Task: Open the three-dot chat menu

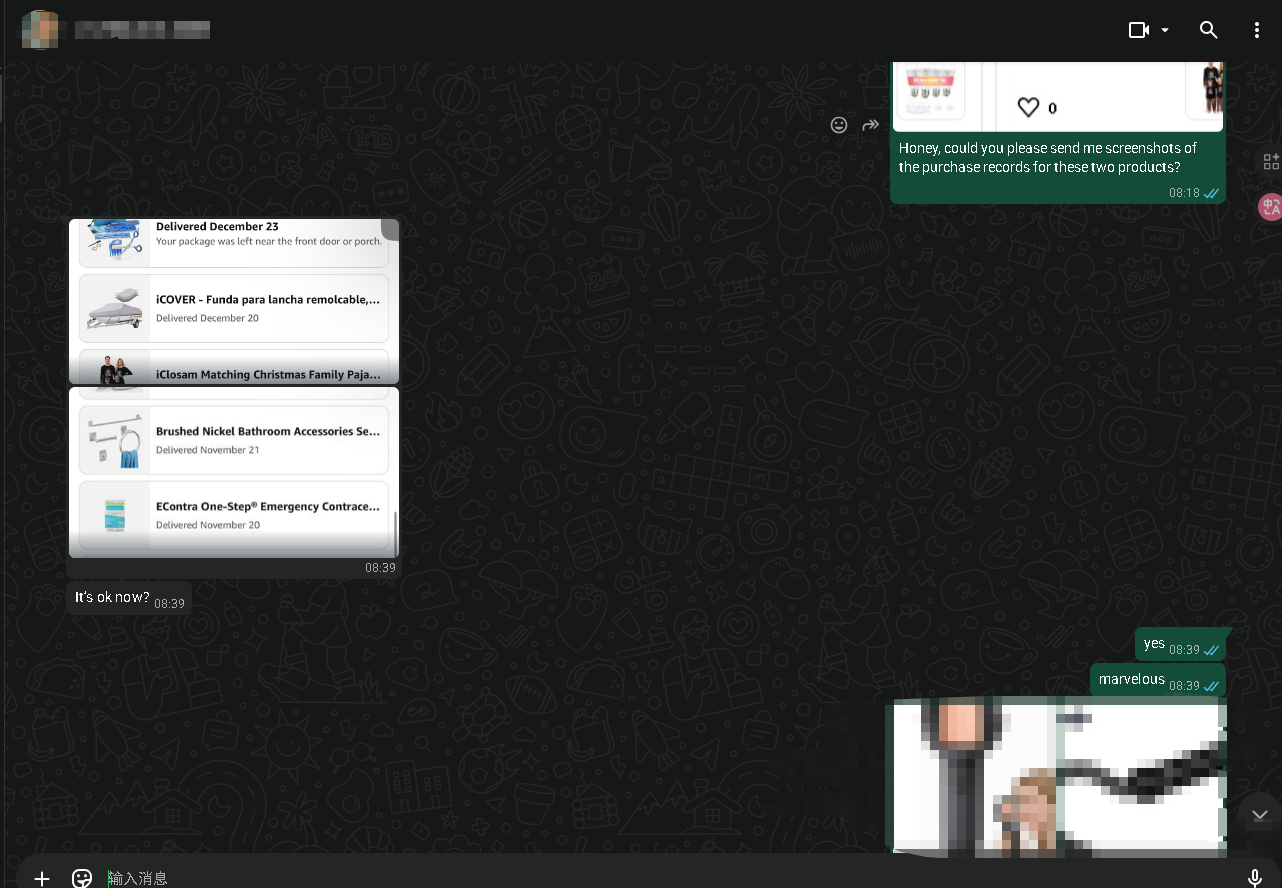Action: tap(1256, 30)
